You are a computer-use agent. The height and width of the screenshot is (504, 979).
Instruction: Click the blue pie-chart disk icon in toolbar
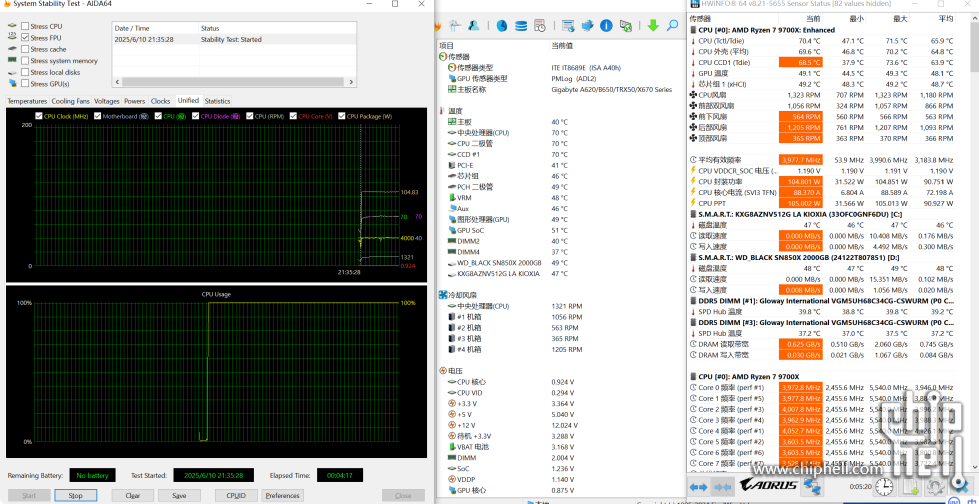(x=501, y=26)
